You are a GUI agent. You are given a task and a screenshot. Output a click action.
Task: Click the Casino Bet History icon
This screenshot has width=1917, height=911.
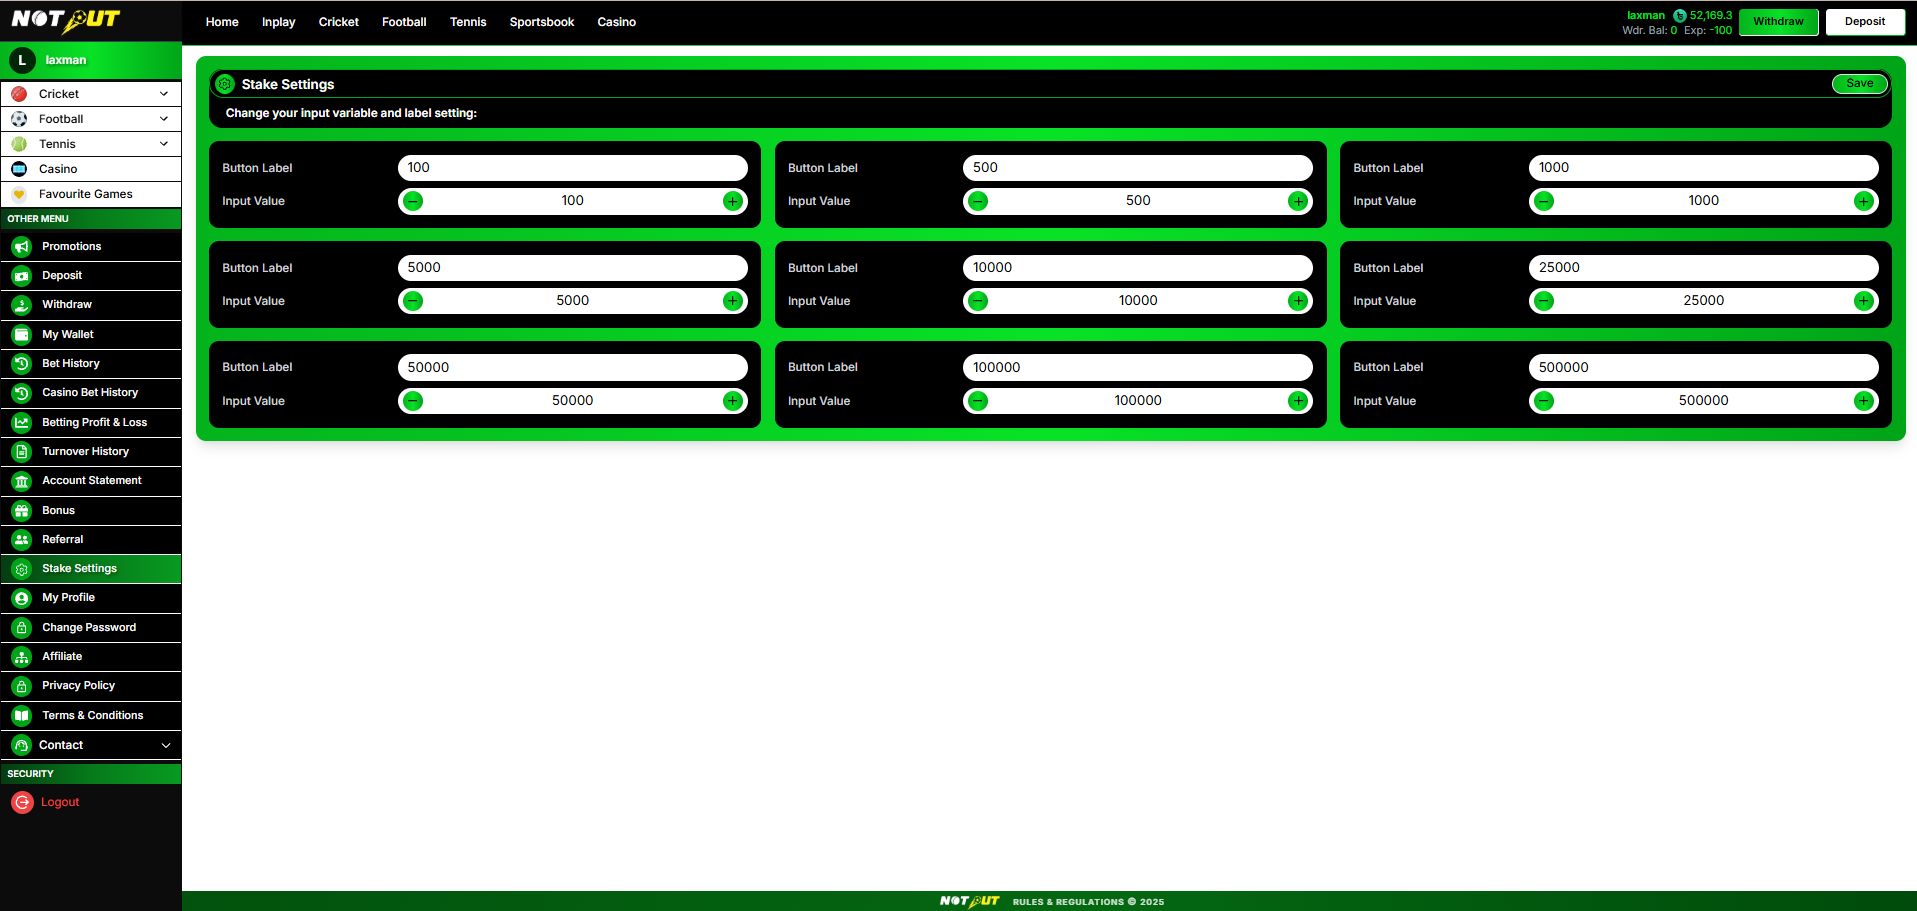22,393
